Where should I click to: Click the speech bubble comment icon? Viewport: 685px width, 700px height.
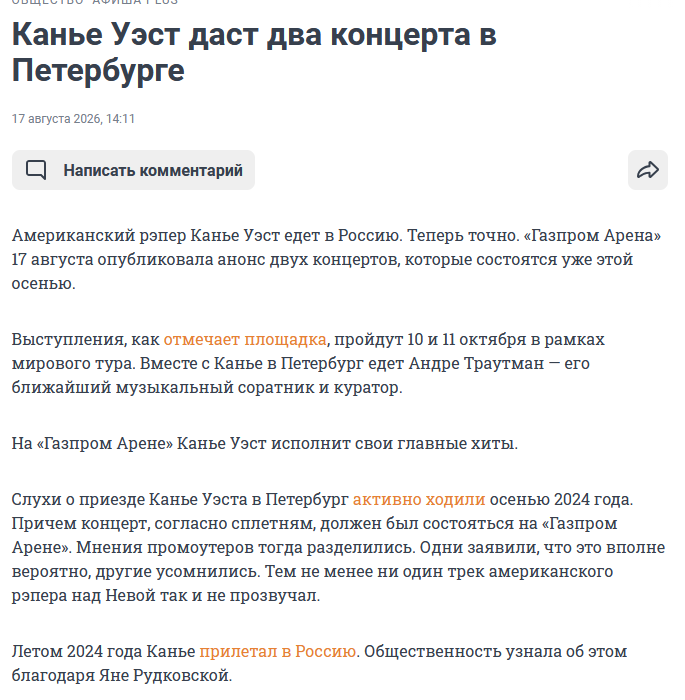click(x=36, y=170)
